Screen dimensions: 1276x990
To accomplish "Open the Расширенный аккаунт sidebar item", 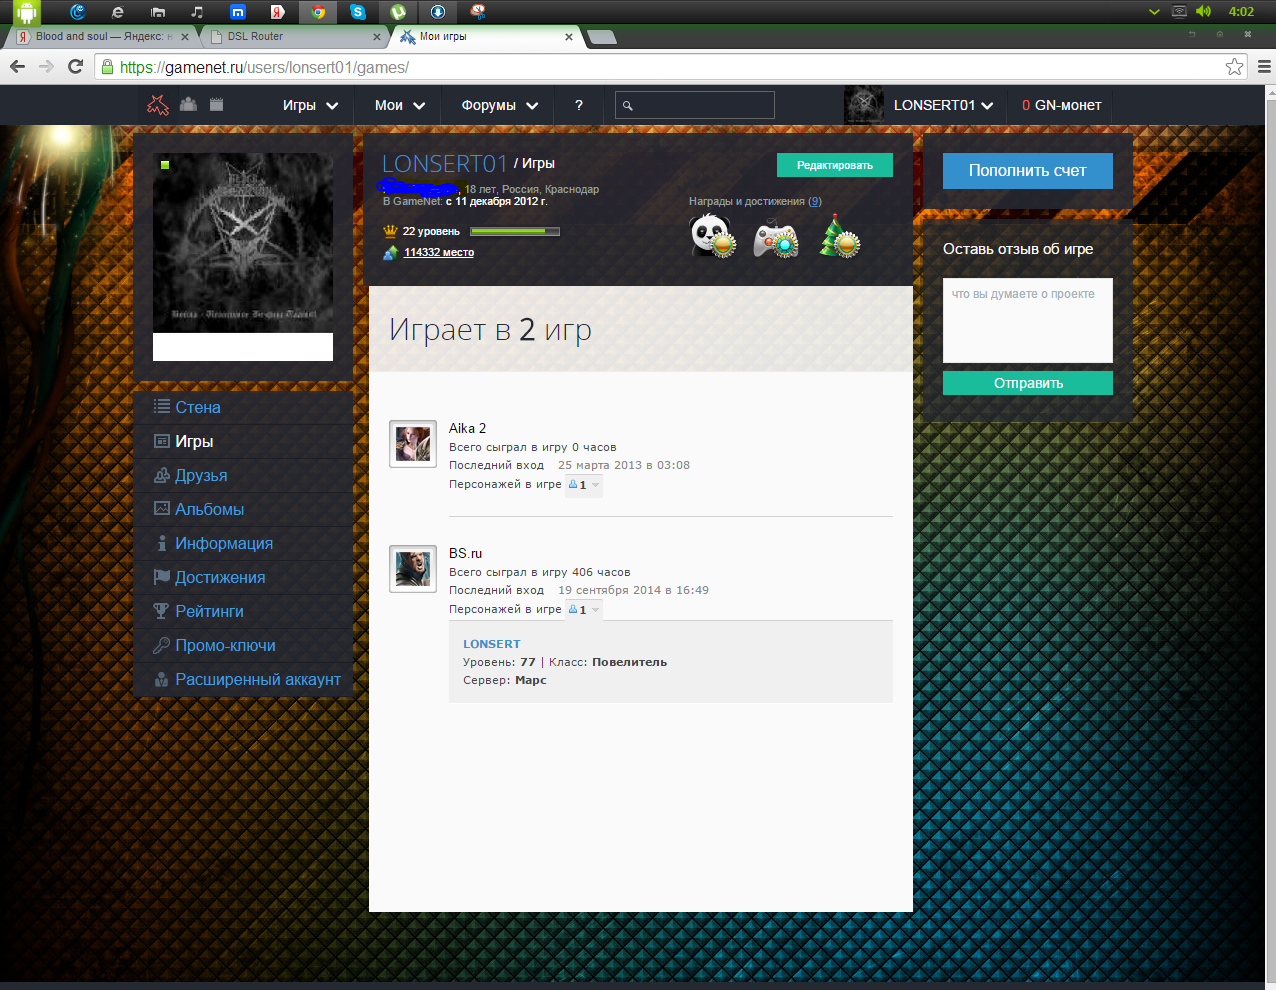I will pos(243,679).
